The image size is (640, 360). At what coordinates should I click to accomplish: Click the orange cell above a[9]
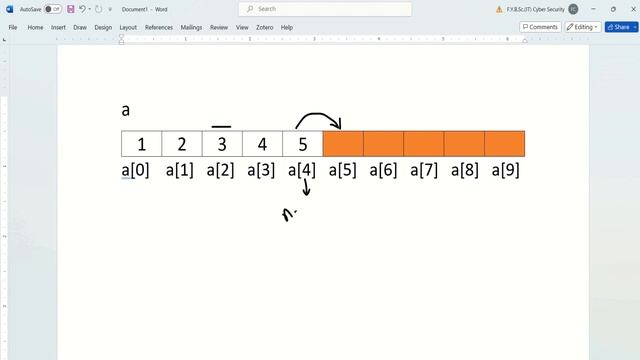[x=505, y=144]
